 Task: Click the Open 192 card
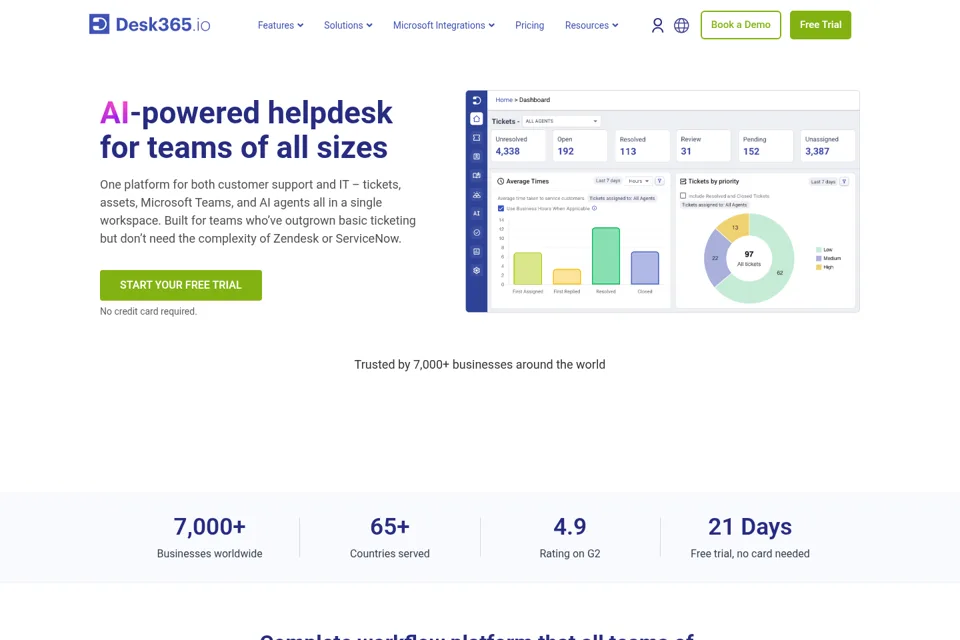tap(580, 146)
